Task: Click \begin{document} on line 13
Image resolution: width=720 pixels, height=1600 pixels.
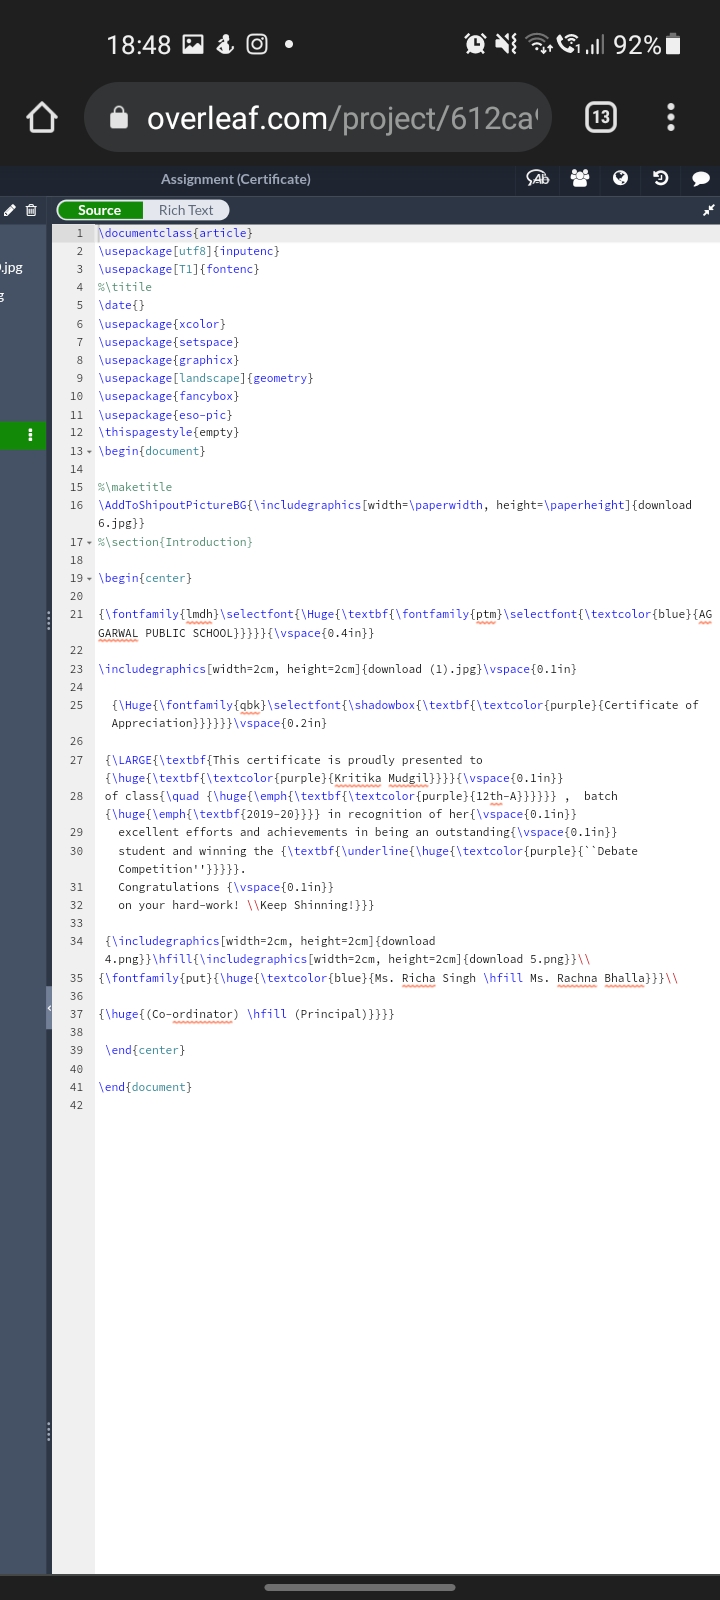Action: [152, 451]
